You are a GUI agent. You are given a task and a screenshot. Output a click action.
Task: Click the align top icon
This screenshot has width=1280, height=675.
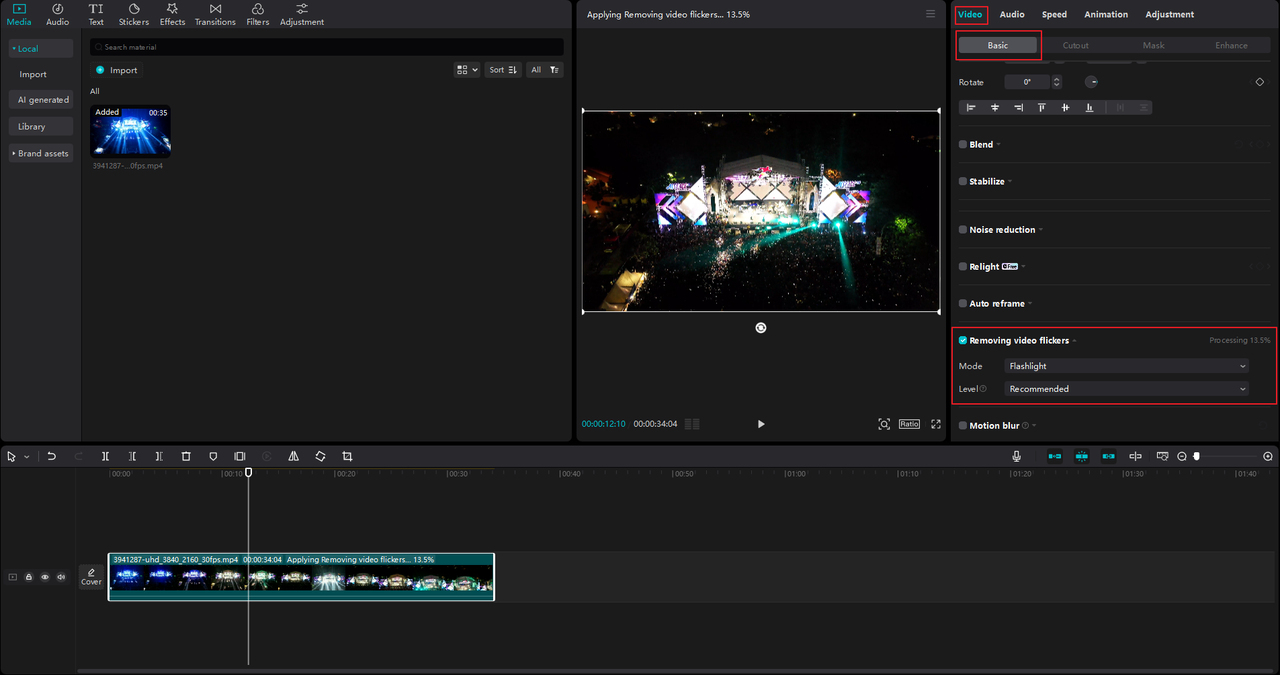click(x=1042, y=107)
